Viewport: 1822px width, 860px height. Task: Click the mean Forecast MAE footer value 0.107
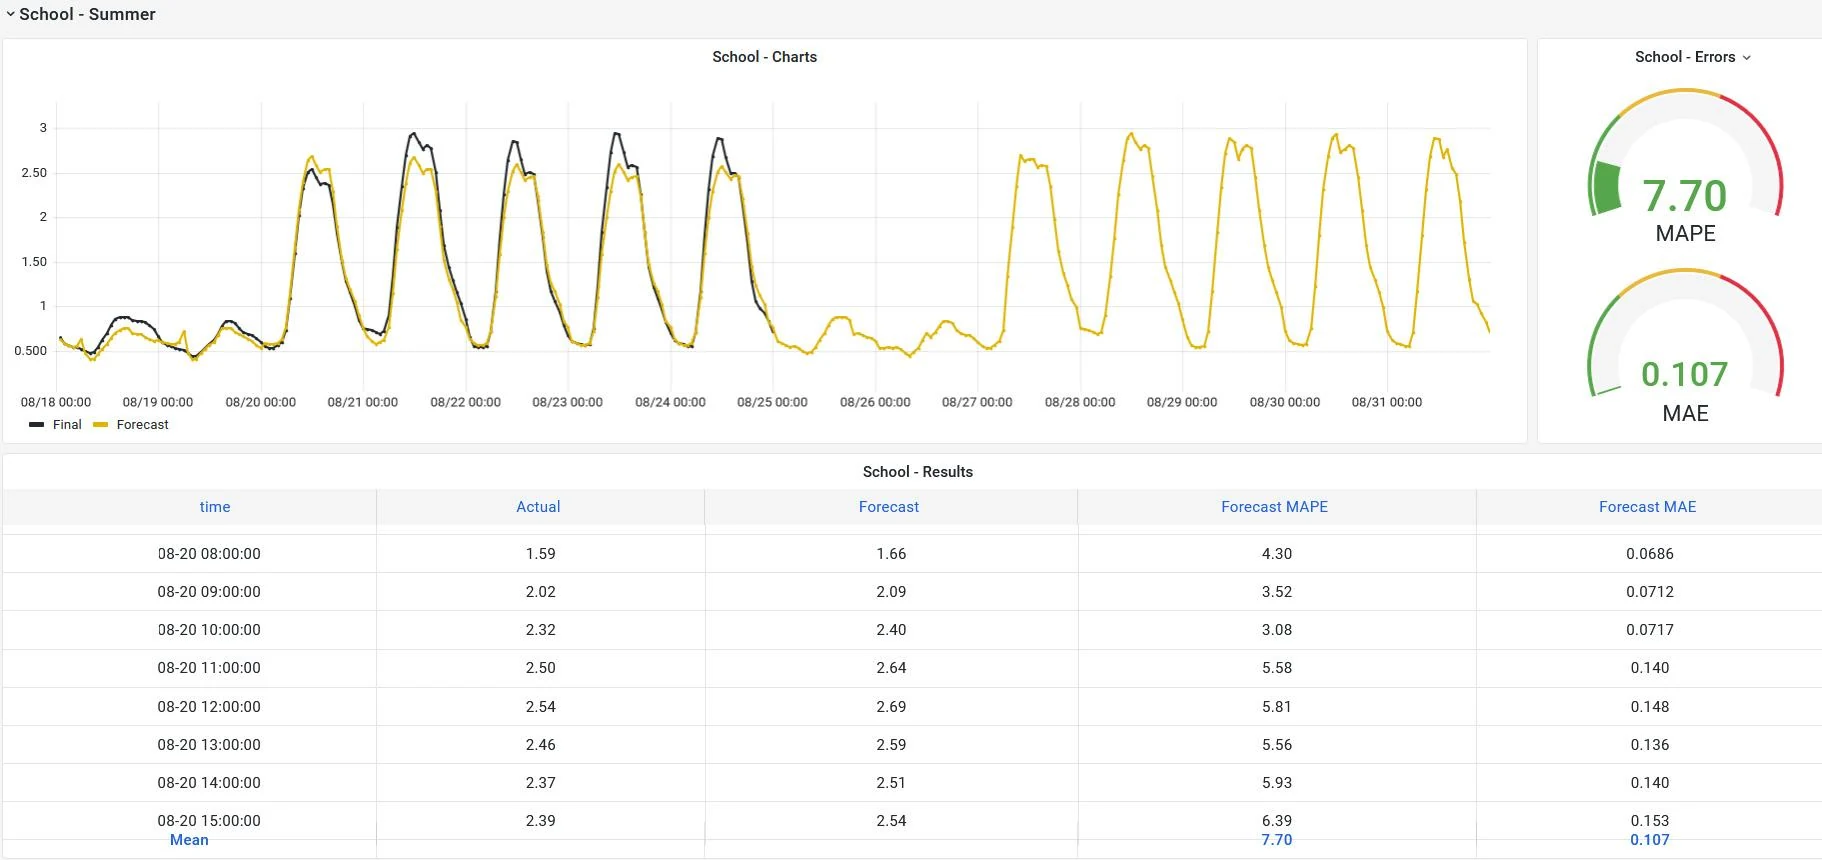1650,840
